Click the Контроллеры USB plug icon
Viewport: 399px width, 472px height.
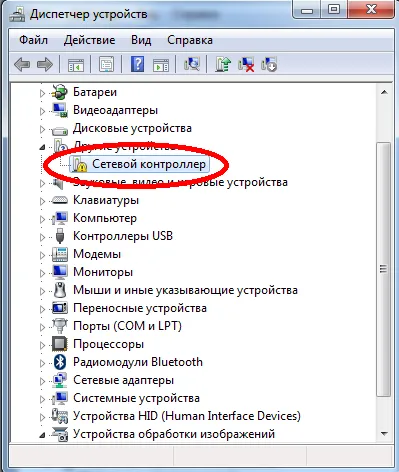pos(60,236)
